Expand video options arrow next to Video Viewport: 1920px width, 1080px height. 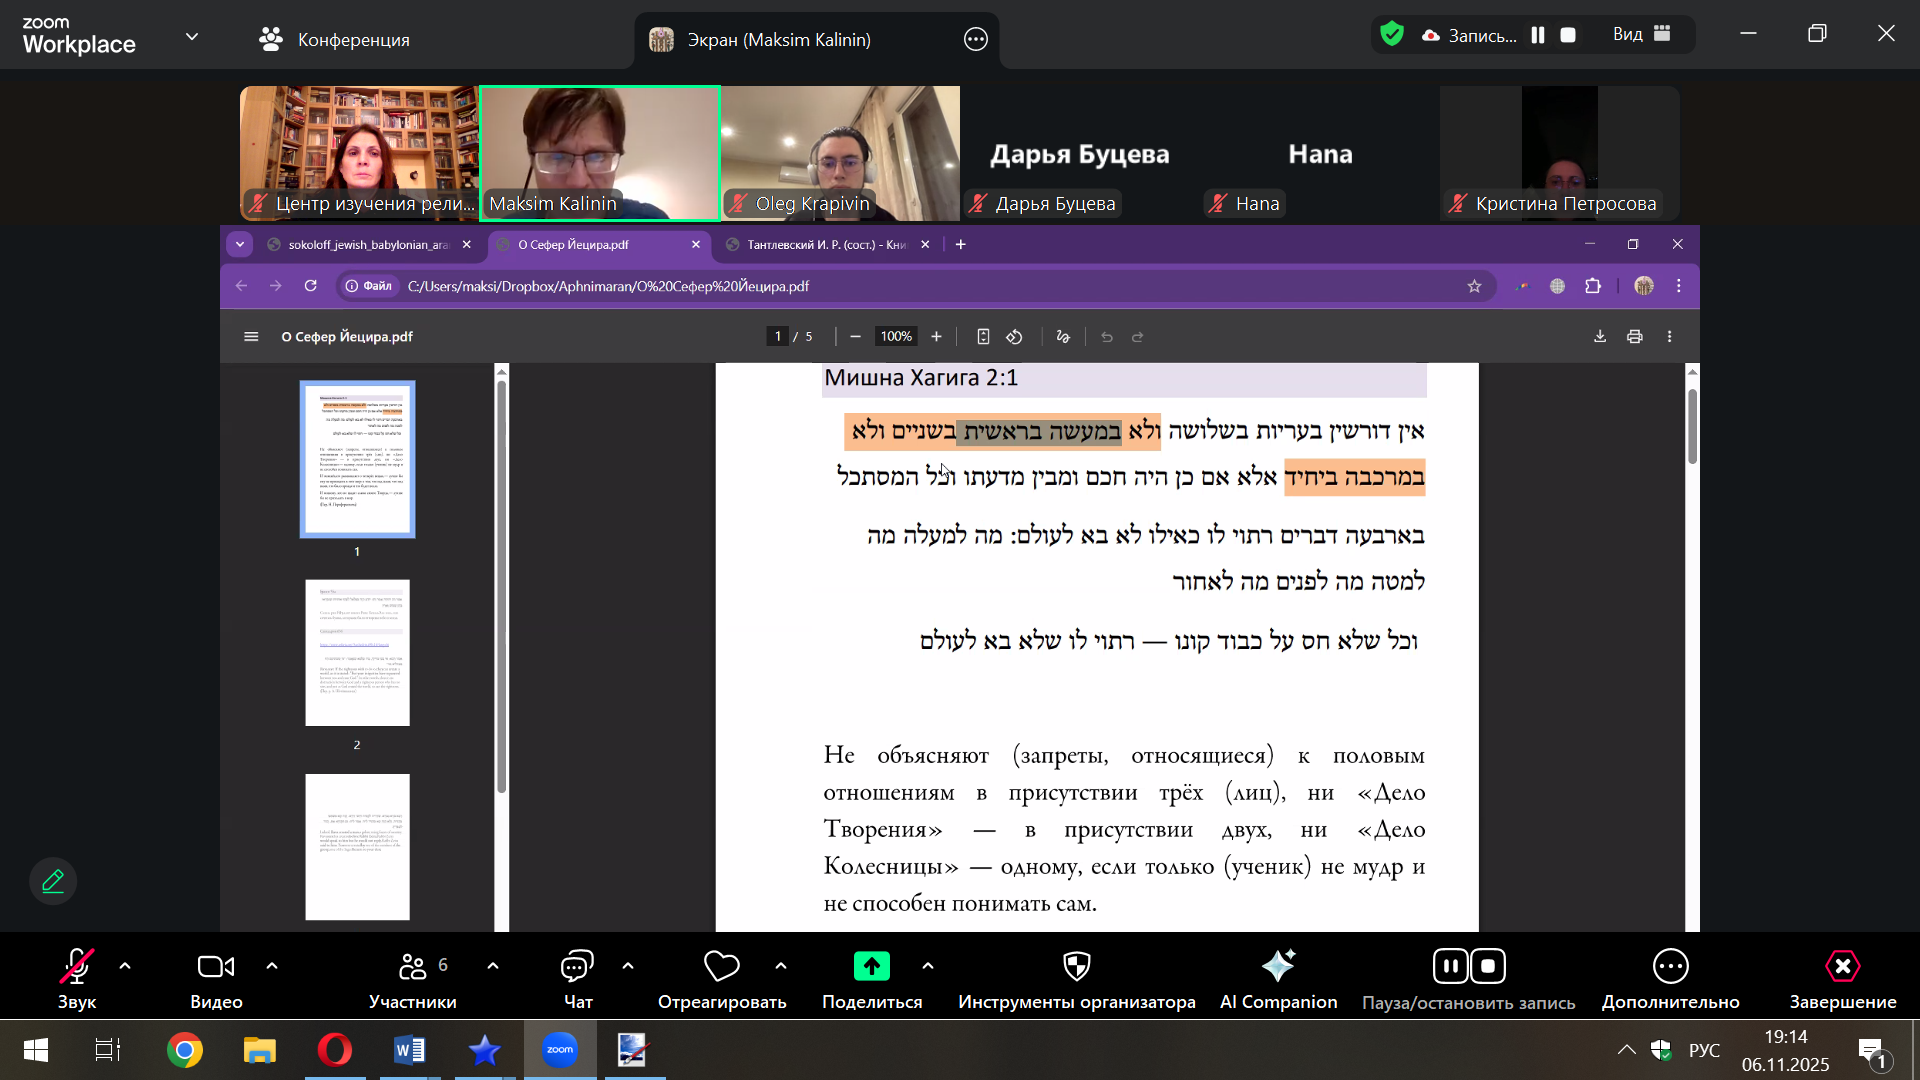click(272, 966)
